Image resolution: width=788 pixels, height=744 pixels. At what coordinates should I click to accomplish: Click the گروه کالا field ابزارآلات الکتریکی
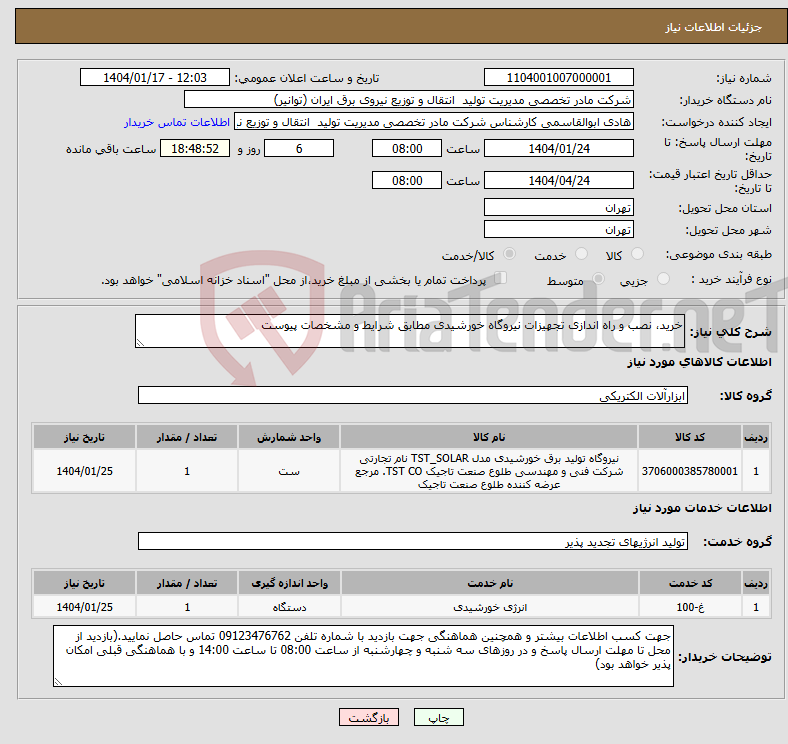click(413, 395)
